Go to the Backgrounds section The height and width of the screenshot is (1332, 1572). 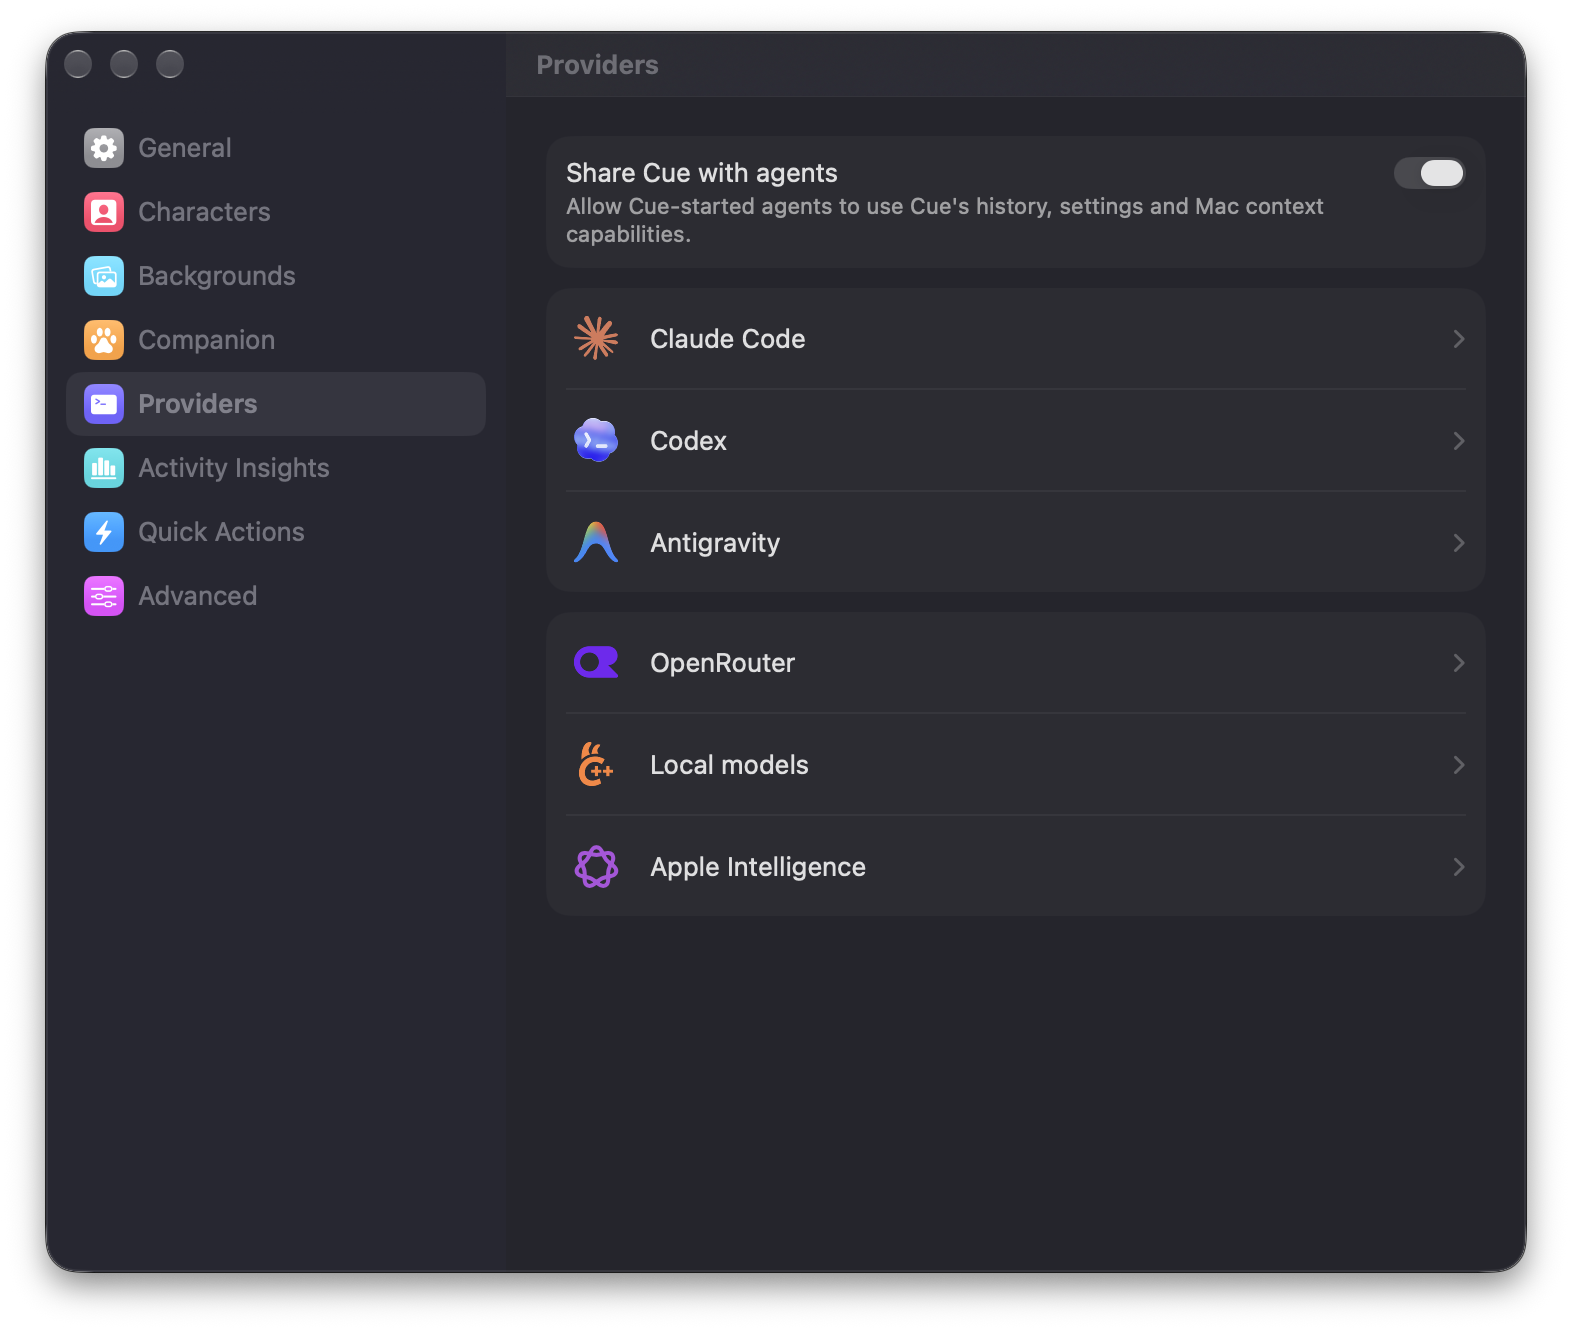tap(276, 276)
